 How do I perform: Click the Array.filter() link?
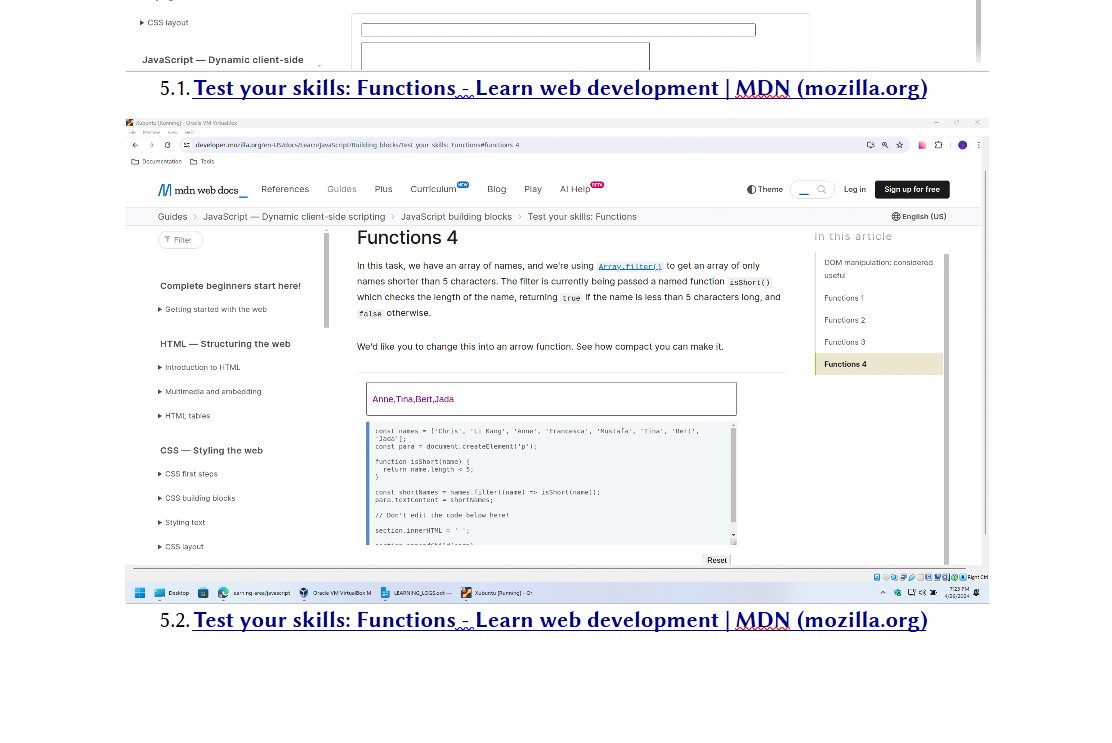[x=630, y=267]
